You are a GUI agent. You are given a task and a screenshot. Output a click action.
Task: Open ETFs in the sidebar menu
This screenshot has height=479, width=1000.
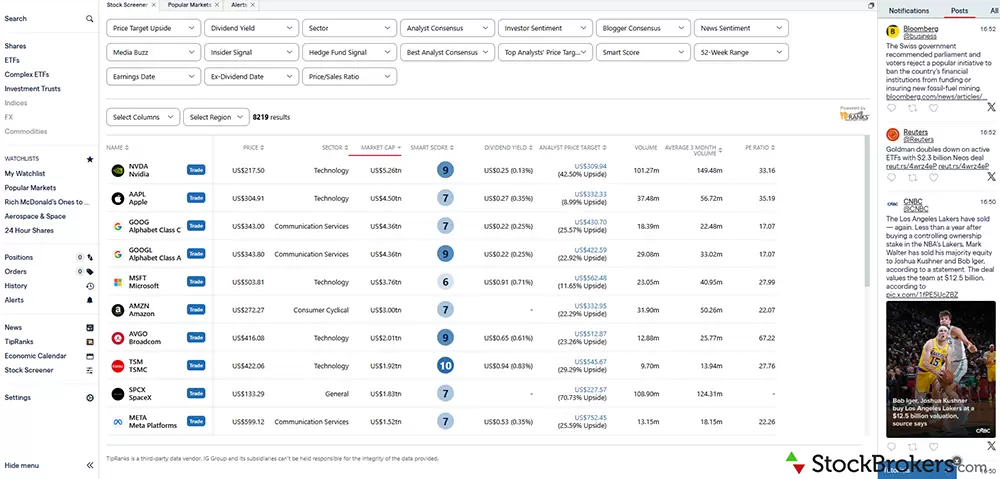click(x=12, y=61)
